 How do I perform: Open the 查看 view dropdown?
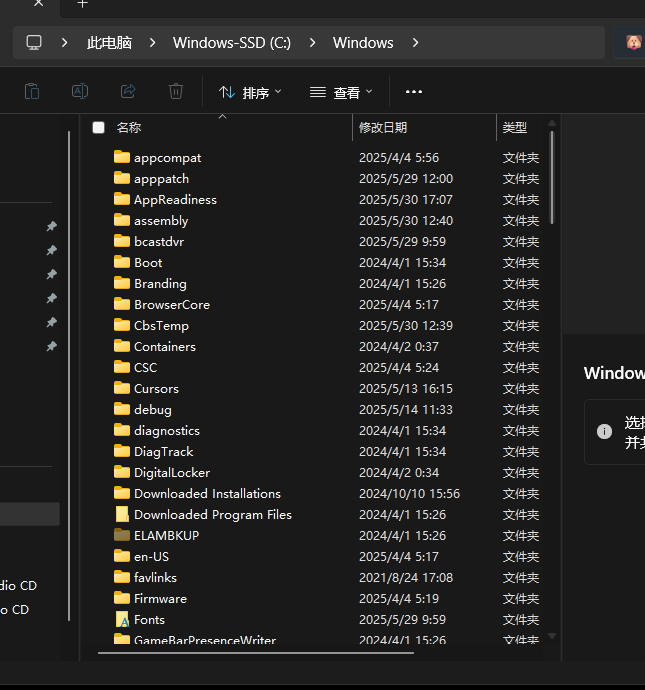(x=341, y=92)
